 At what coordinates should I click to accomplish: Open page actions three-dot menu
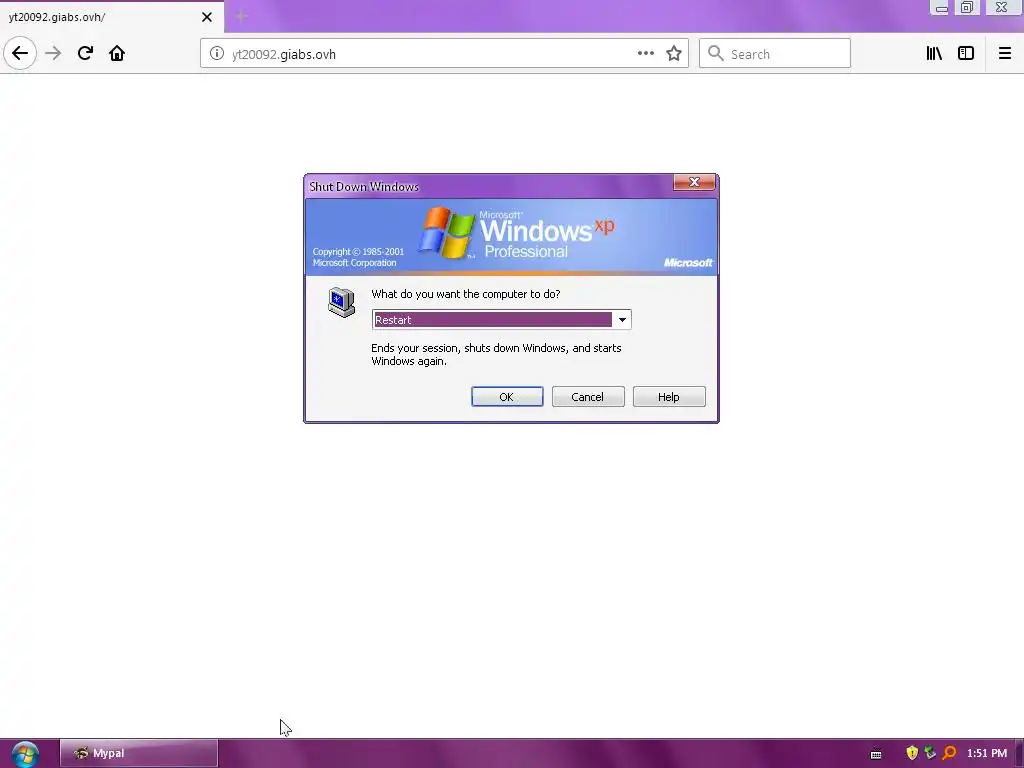[646, 54]
